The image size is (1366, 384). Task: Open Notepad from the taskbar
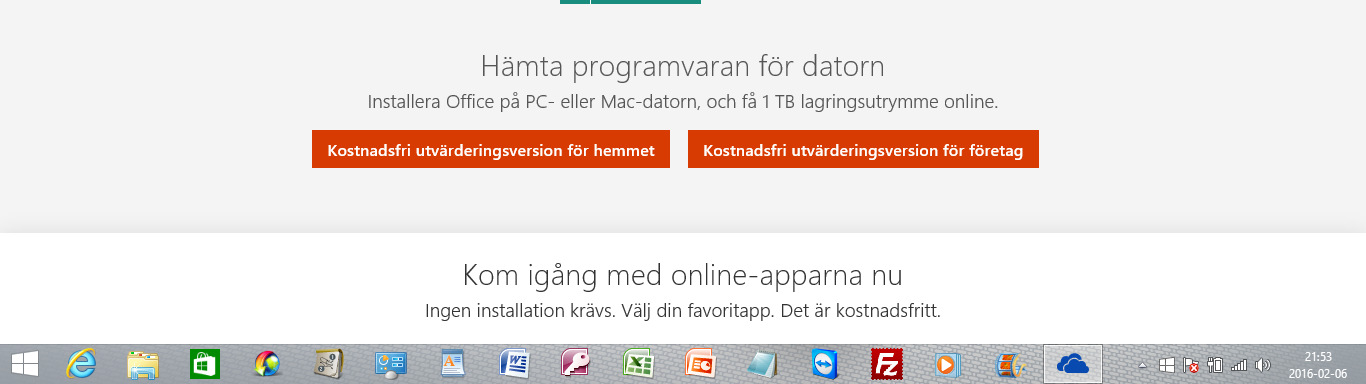763,364
